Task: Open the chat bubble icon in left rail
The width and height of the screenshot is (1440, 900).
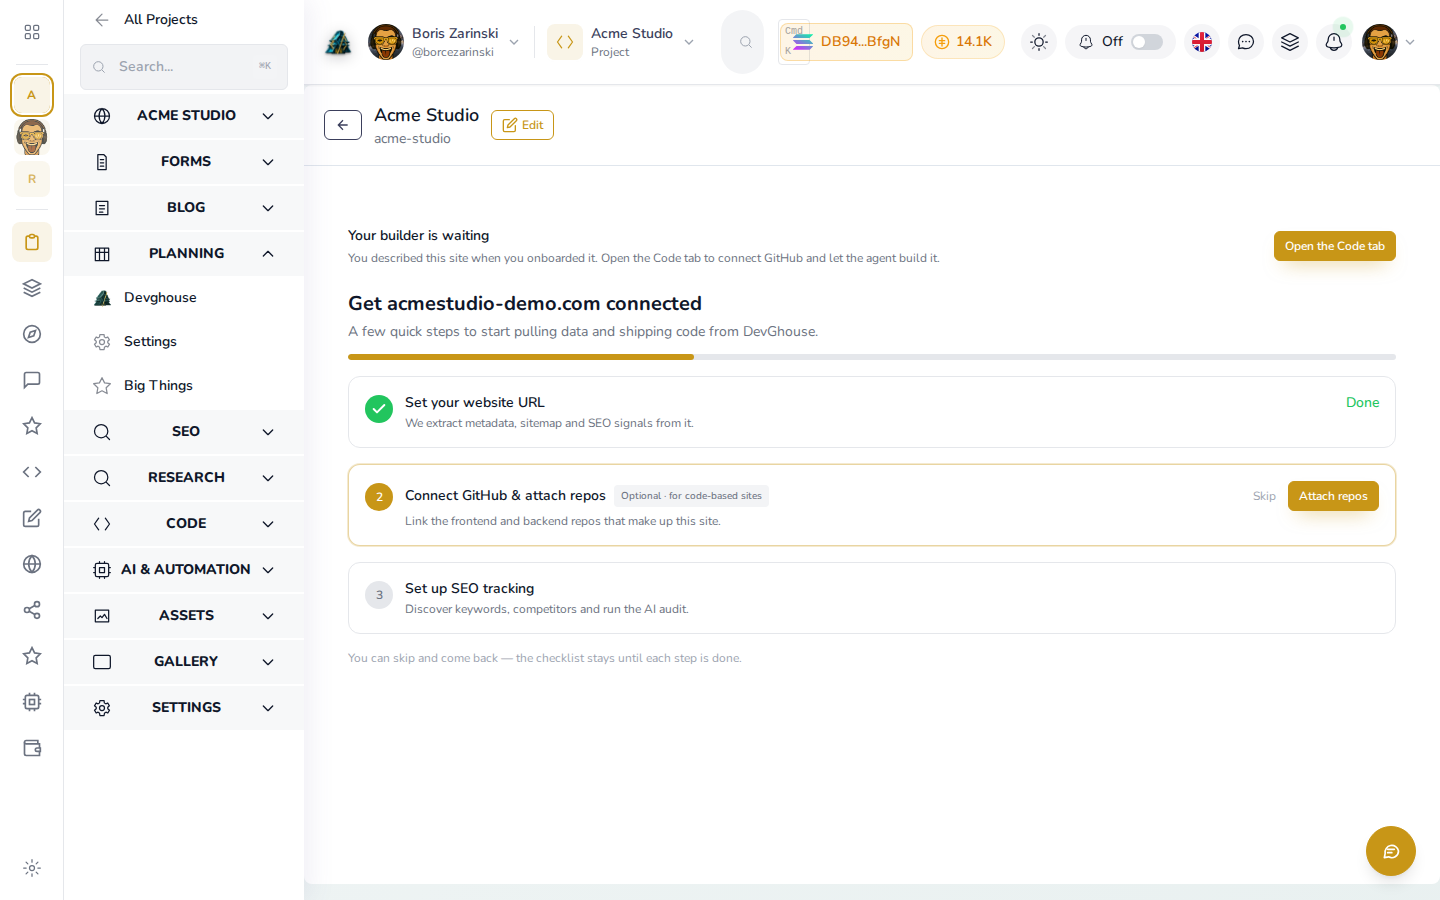Action: tap(32, 380)
